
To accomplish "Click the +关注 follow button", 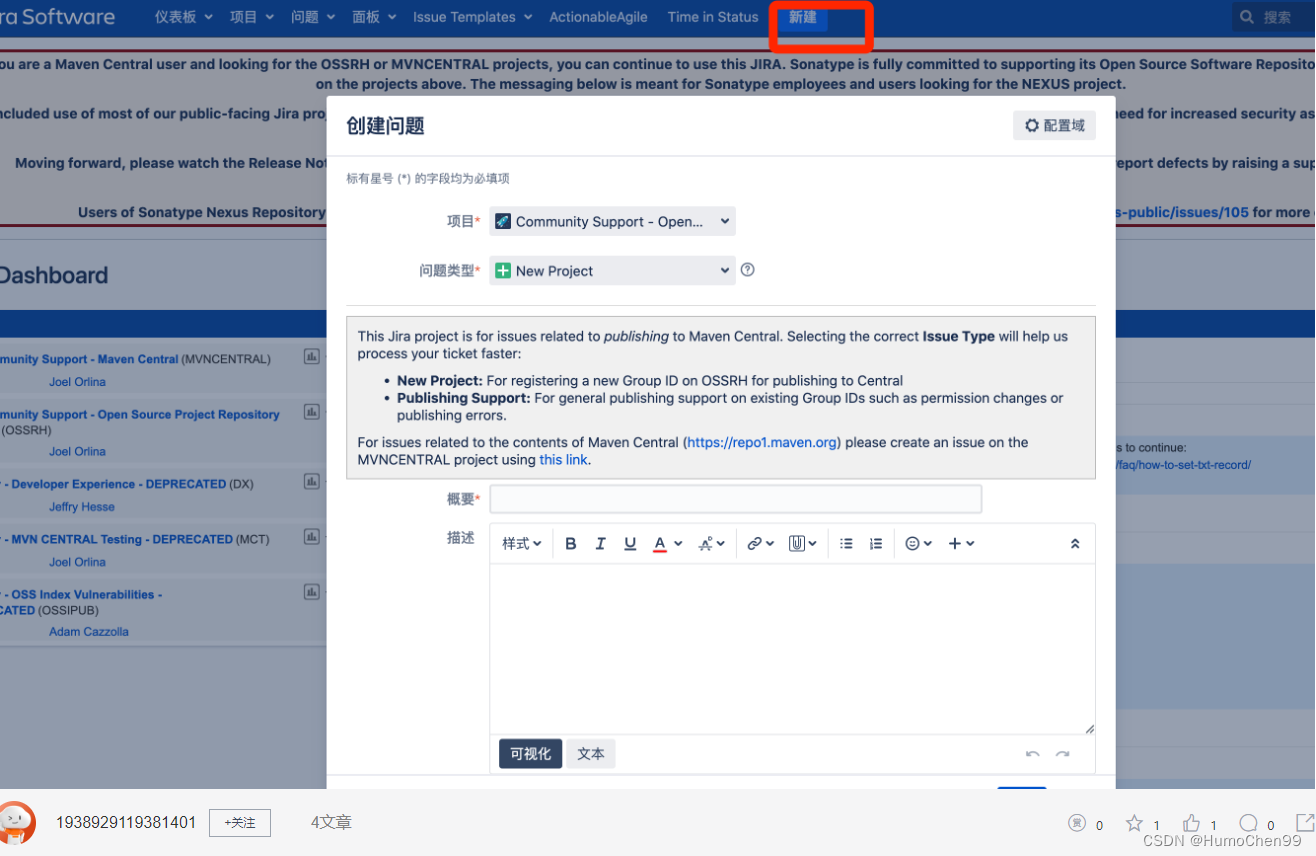I will [x=240, y=823].
